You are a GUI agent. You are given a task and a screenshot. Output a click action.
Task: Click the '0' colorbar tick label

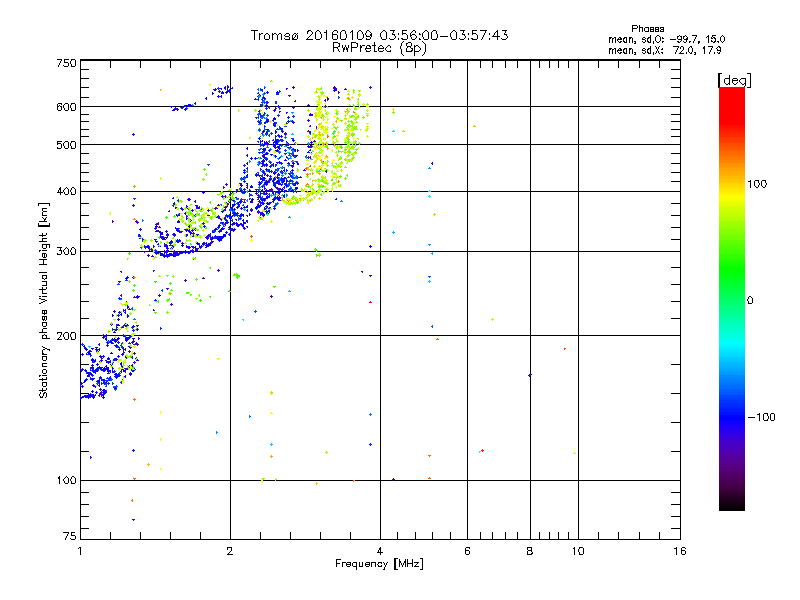pyautogui.click(x=750, y=301)
